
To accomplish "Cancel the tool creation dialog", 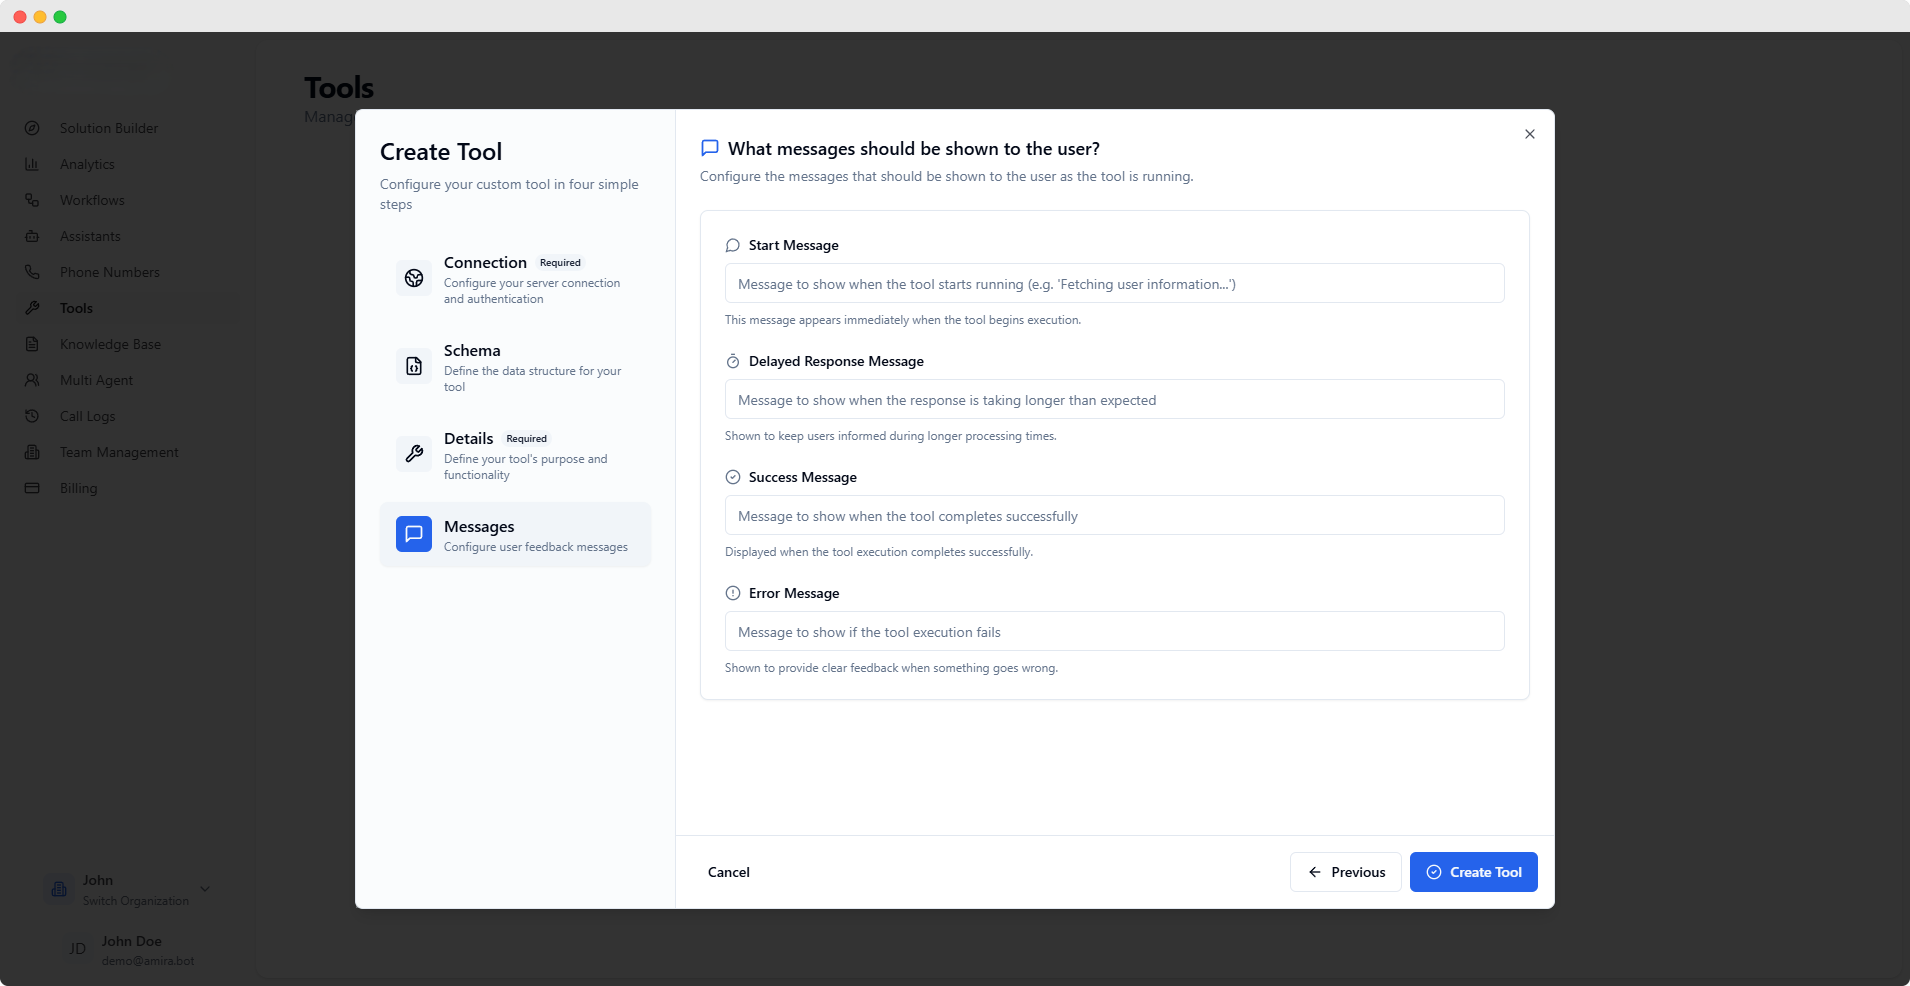I will [x=728, y=871].
